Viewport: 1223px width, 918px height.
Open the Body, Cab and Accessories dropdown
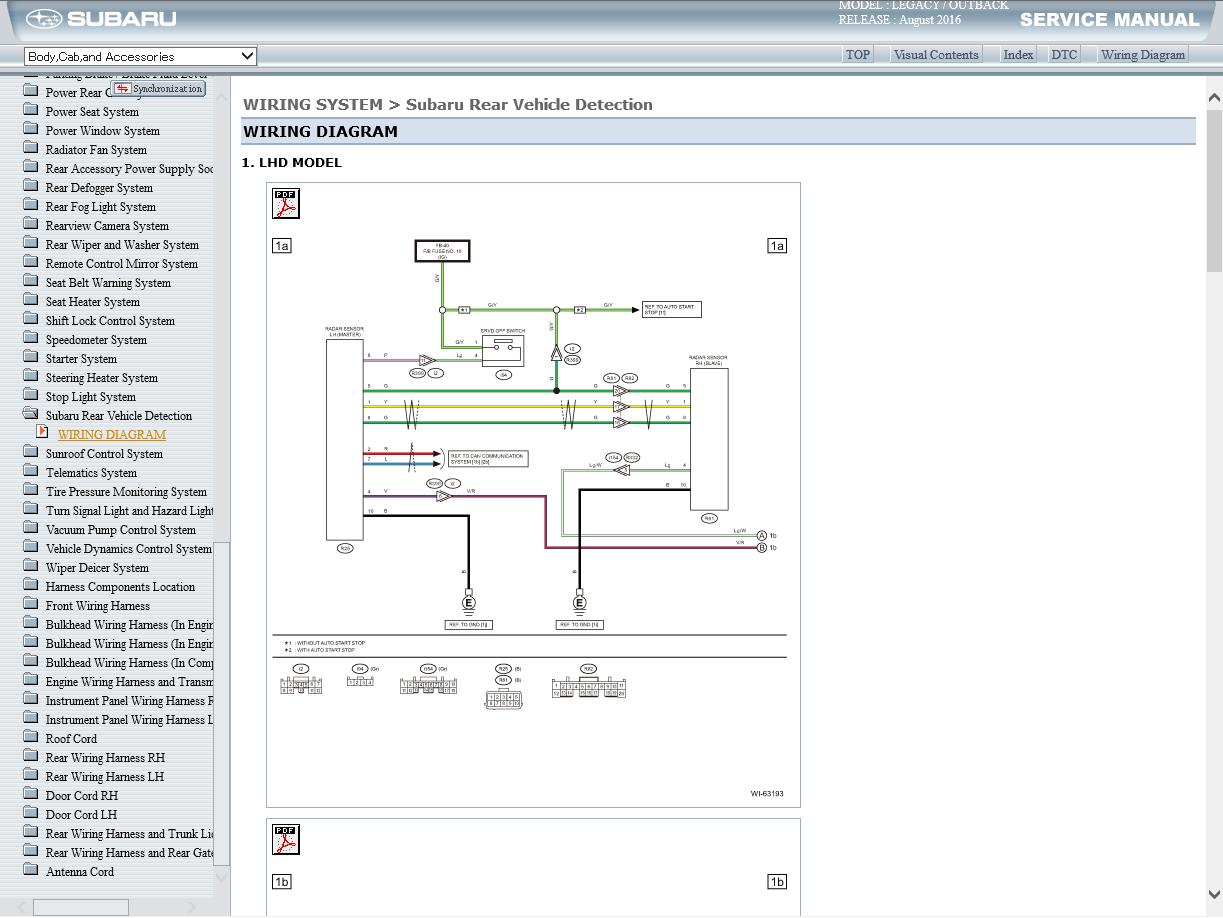point(140,56)
